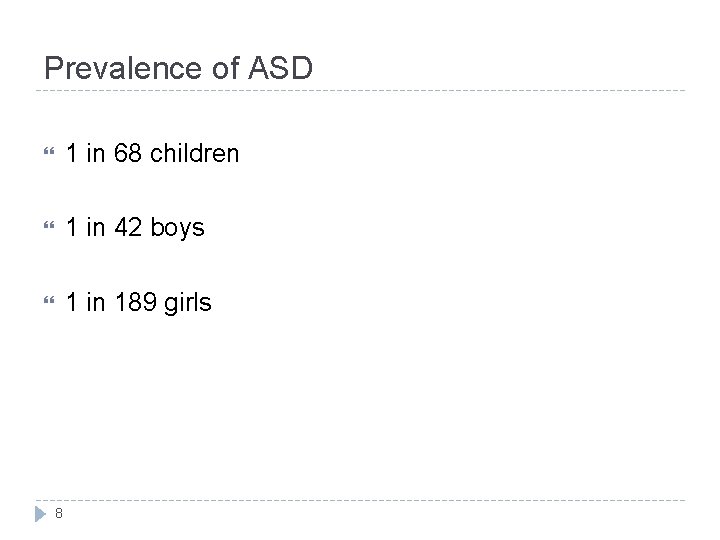Click the slide number 8
The image size is (720, 540).
60,514
